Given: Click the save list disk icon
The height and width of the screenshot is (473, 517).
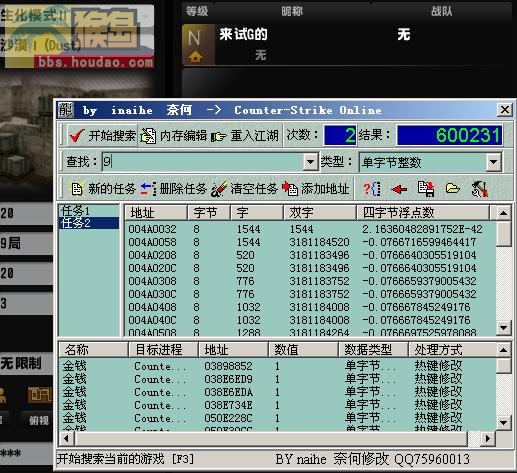Looking at the screenshot, I should coord(426,189).
